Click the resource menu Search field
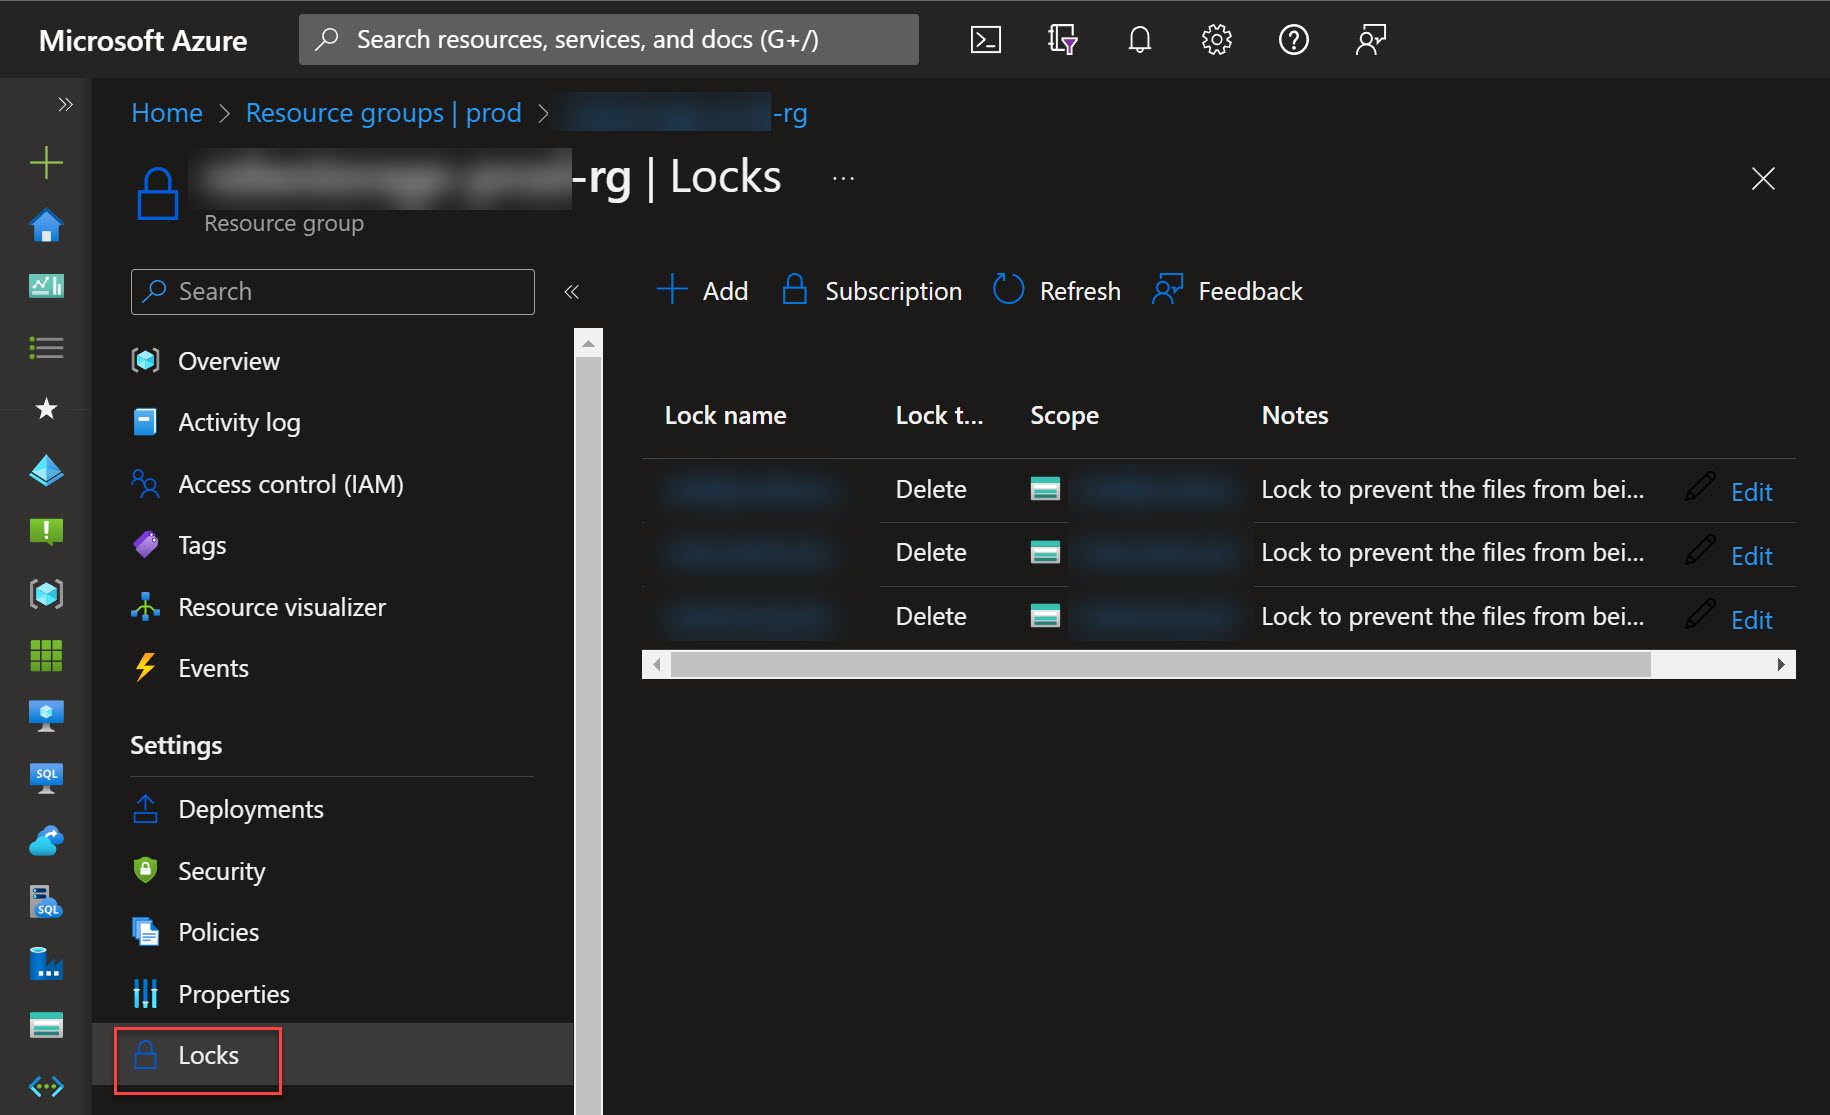 333,292
